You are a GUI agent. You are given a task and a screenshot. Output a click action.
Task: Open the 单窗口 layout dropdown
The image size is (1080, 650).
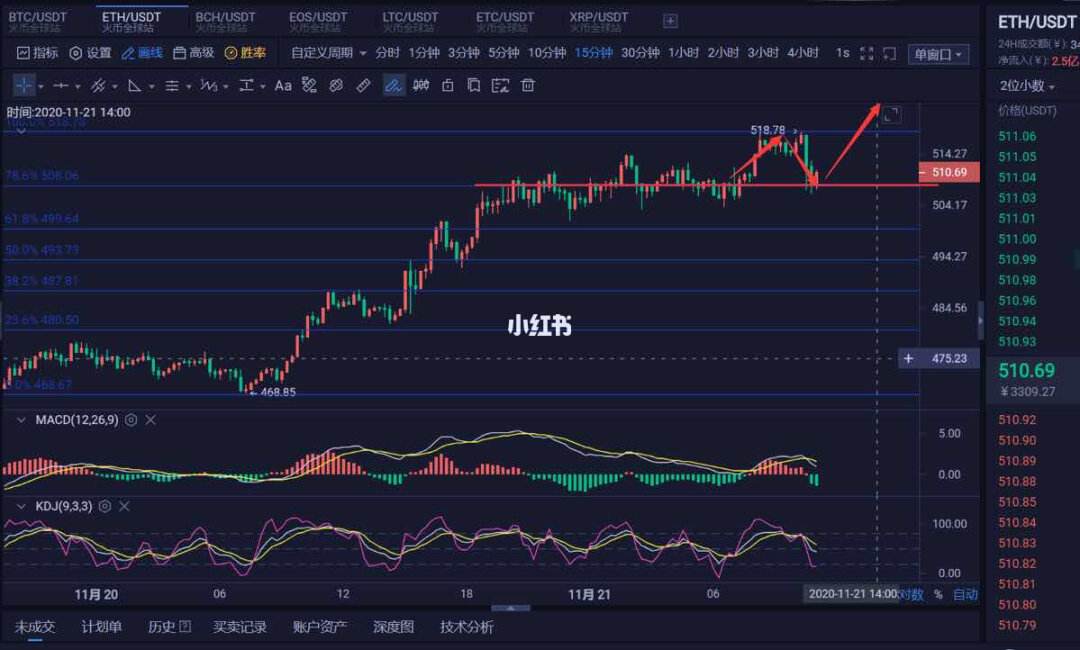[x=938, y=54]
